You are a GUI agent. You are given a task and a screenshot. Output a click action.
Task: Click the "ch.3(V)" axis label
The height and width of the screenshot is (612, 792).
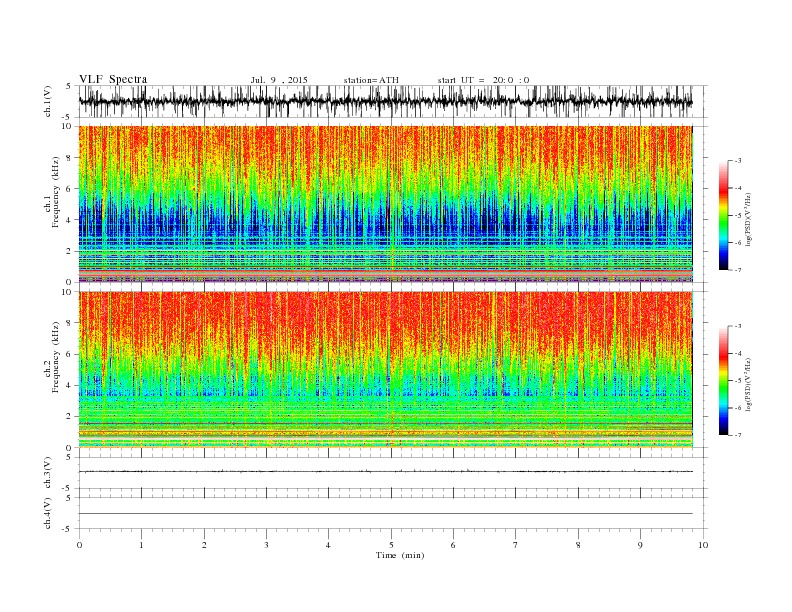click(48, 473)
